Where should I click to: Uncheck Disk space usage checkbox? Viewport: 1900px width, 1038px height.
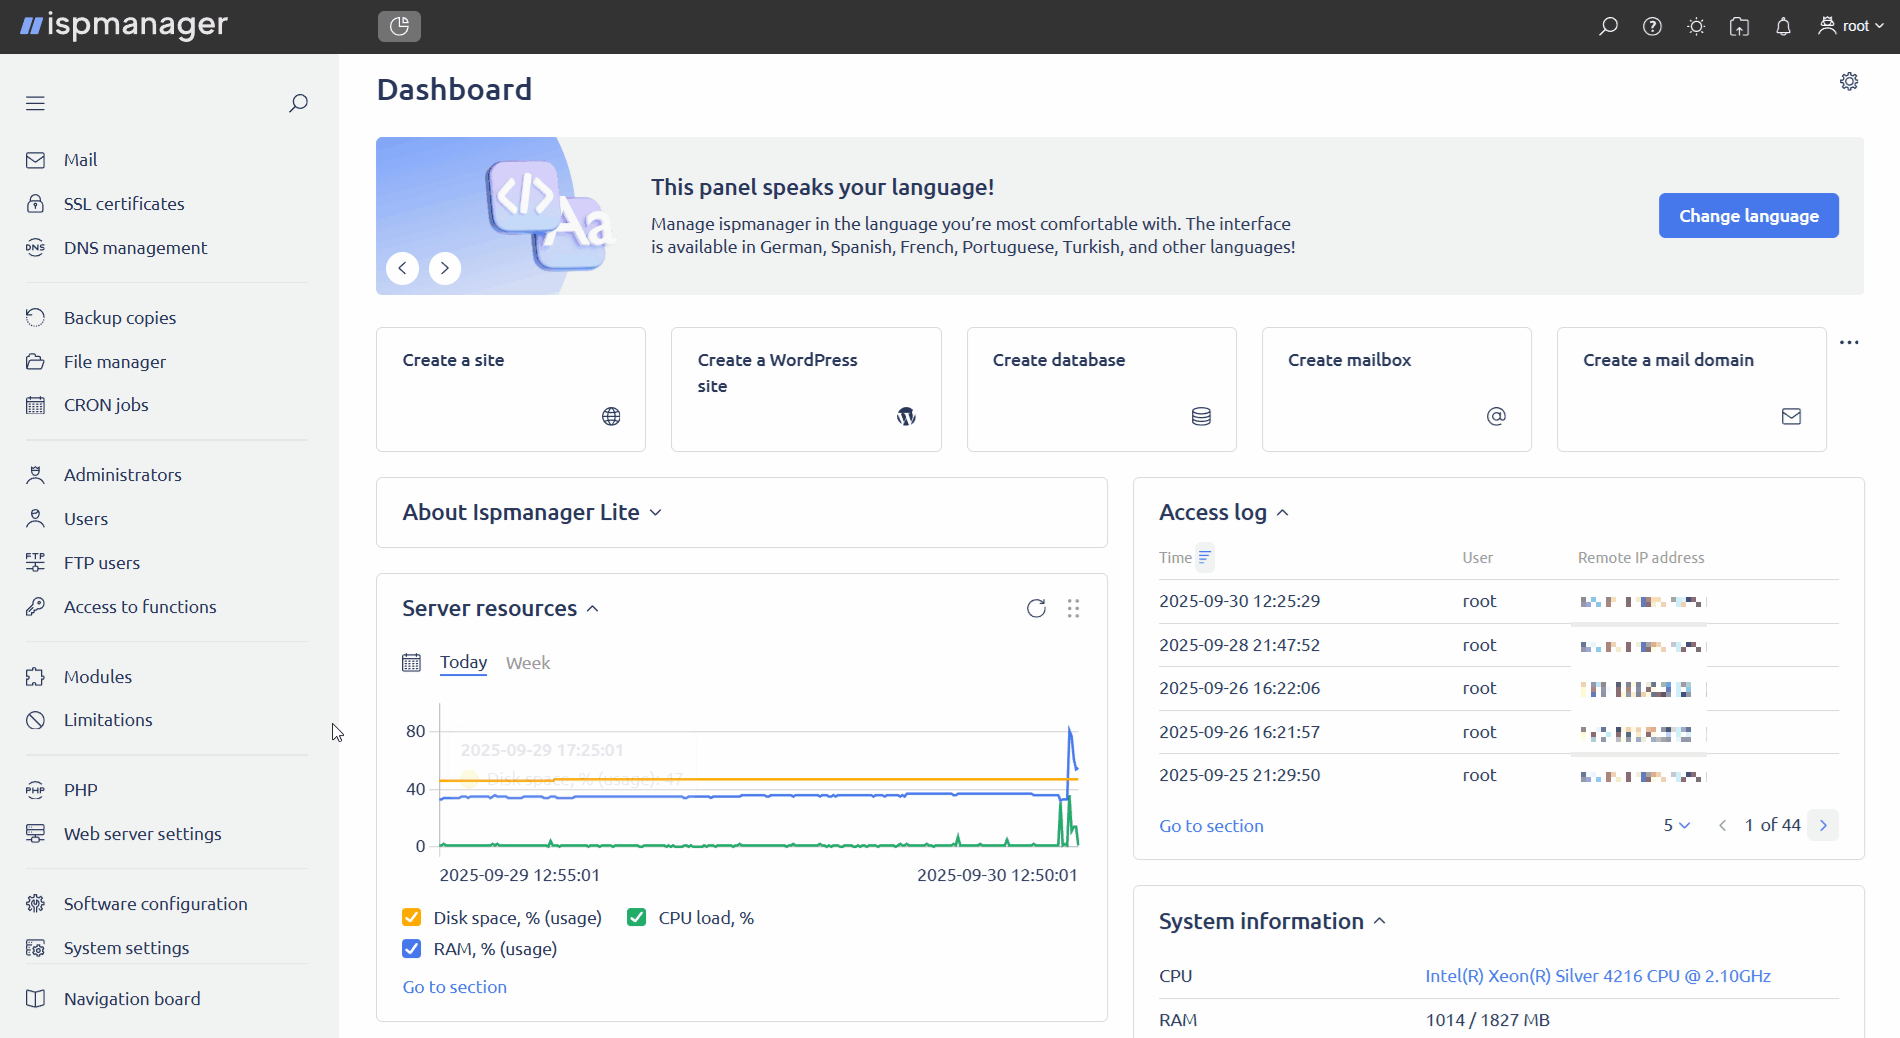click(x=411, y=918)
